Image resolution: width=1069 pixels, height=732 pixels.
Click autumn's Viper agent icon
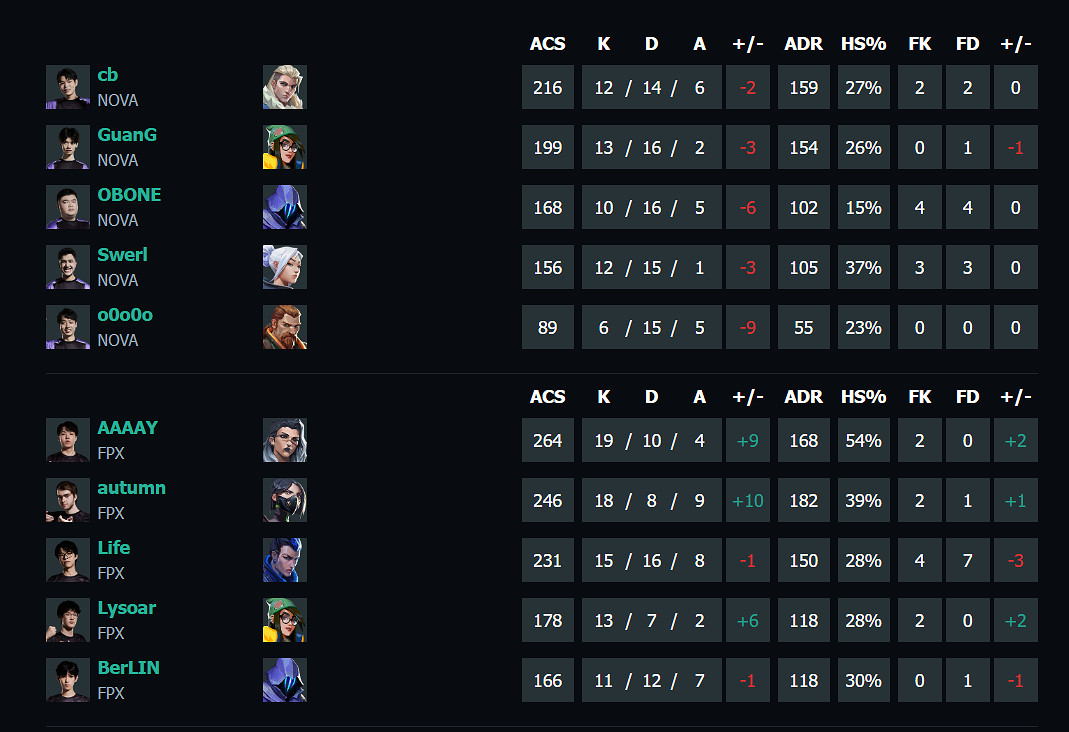pyautogui.click(x=284, y=501)
